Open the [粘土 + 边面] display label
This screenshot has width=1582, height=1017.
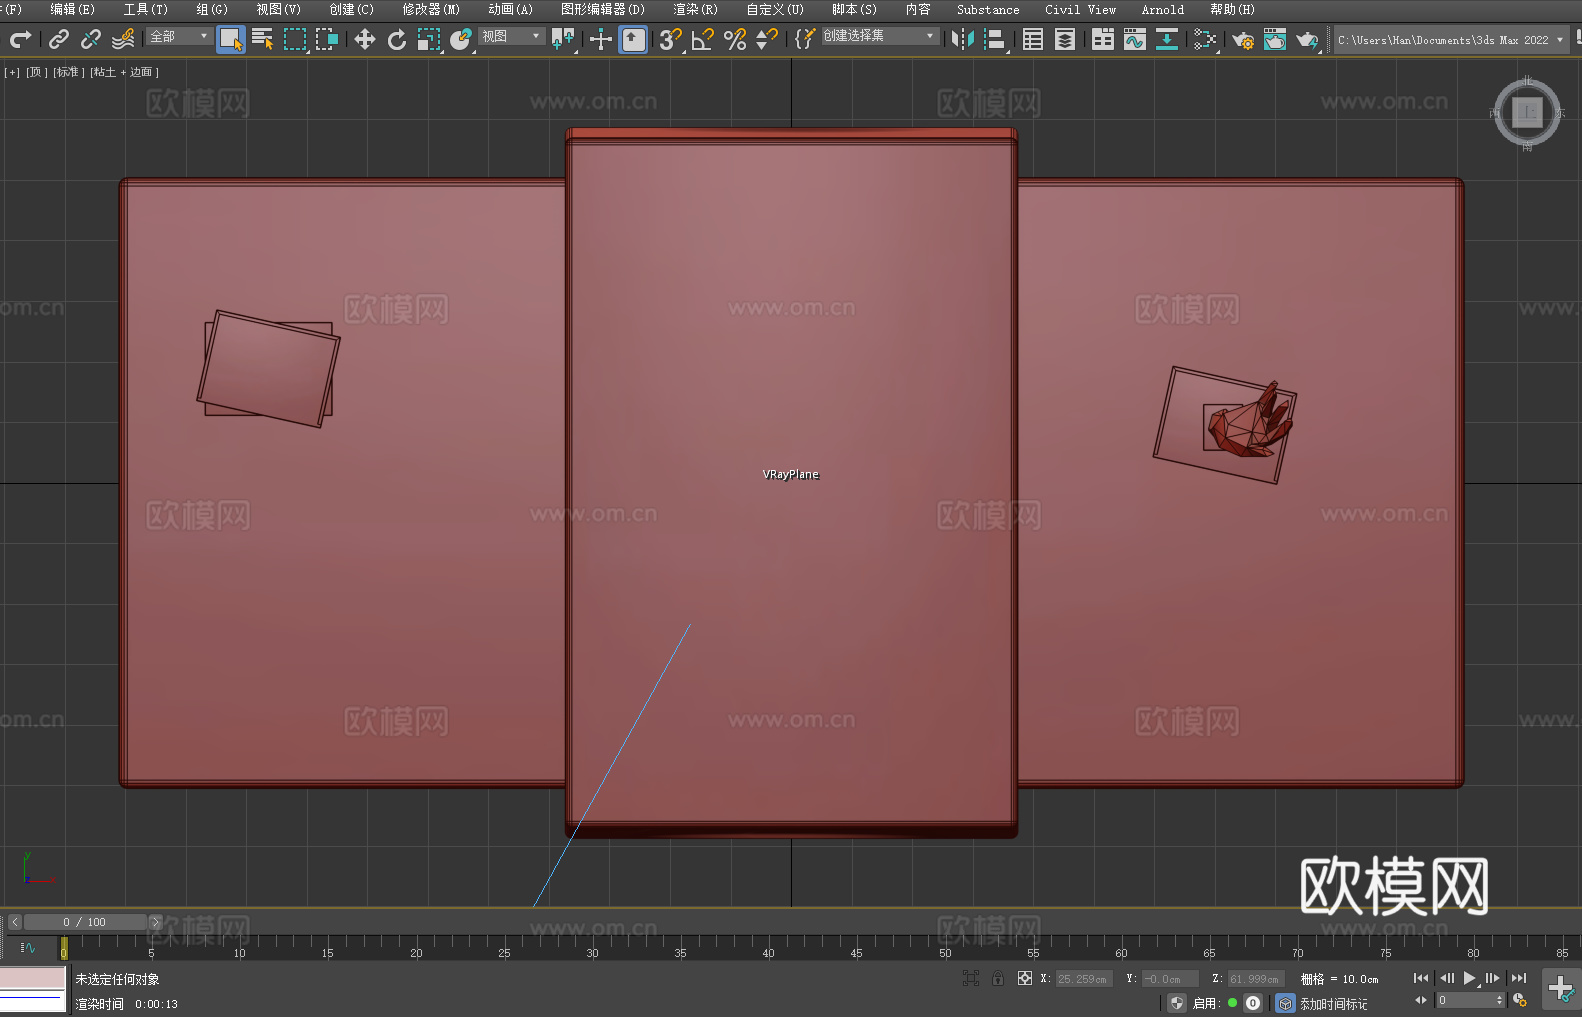point(124,72)
